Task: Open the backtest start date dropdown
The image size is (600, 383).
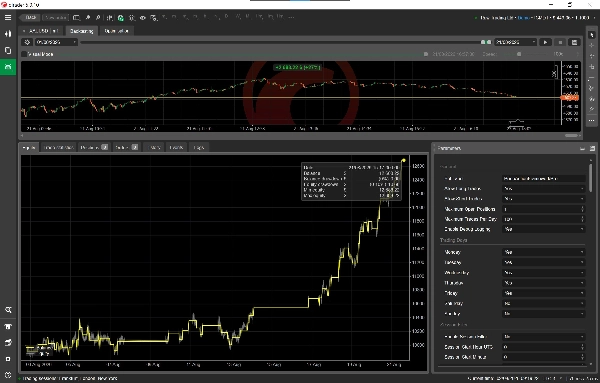Action: tap(56, 42)
